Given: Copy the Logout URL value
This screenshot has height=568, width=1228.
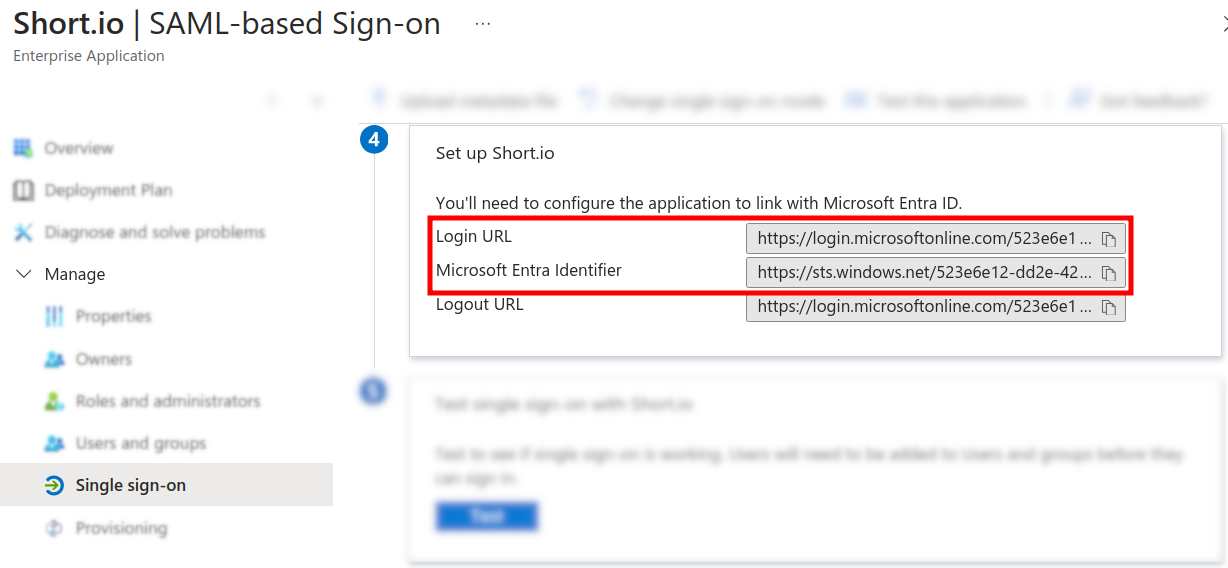Looking at the screenshot, I should point(1108,308).
